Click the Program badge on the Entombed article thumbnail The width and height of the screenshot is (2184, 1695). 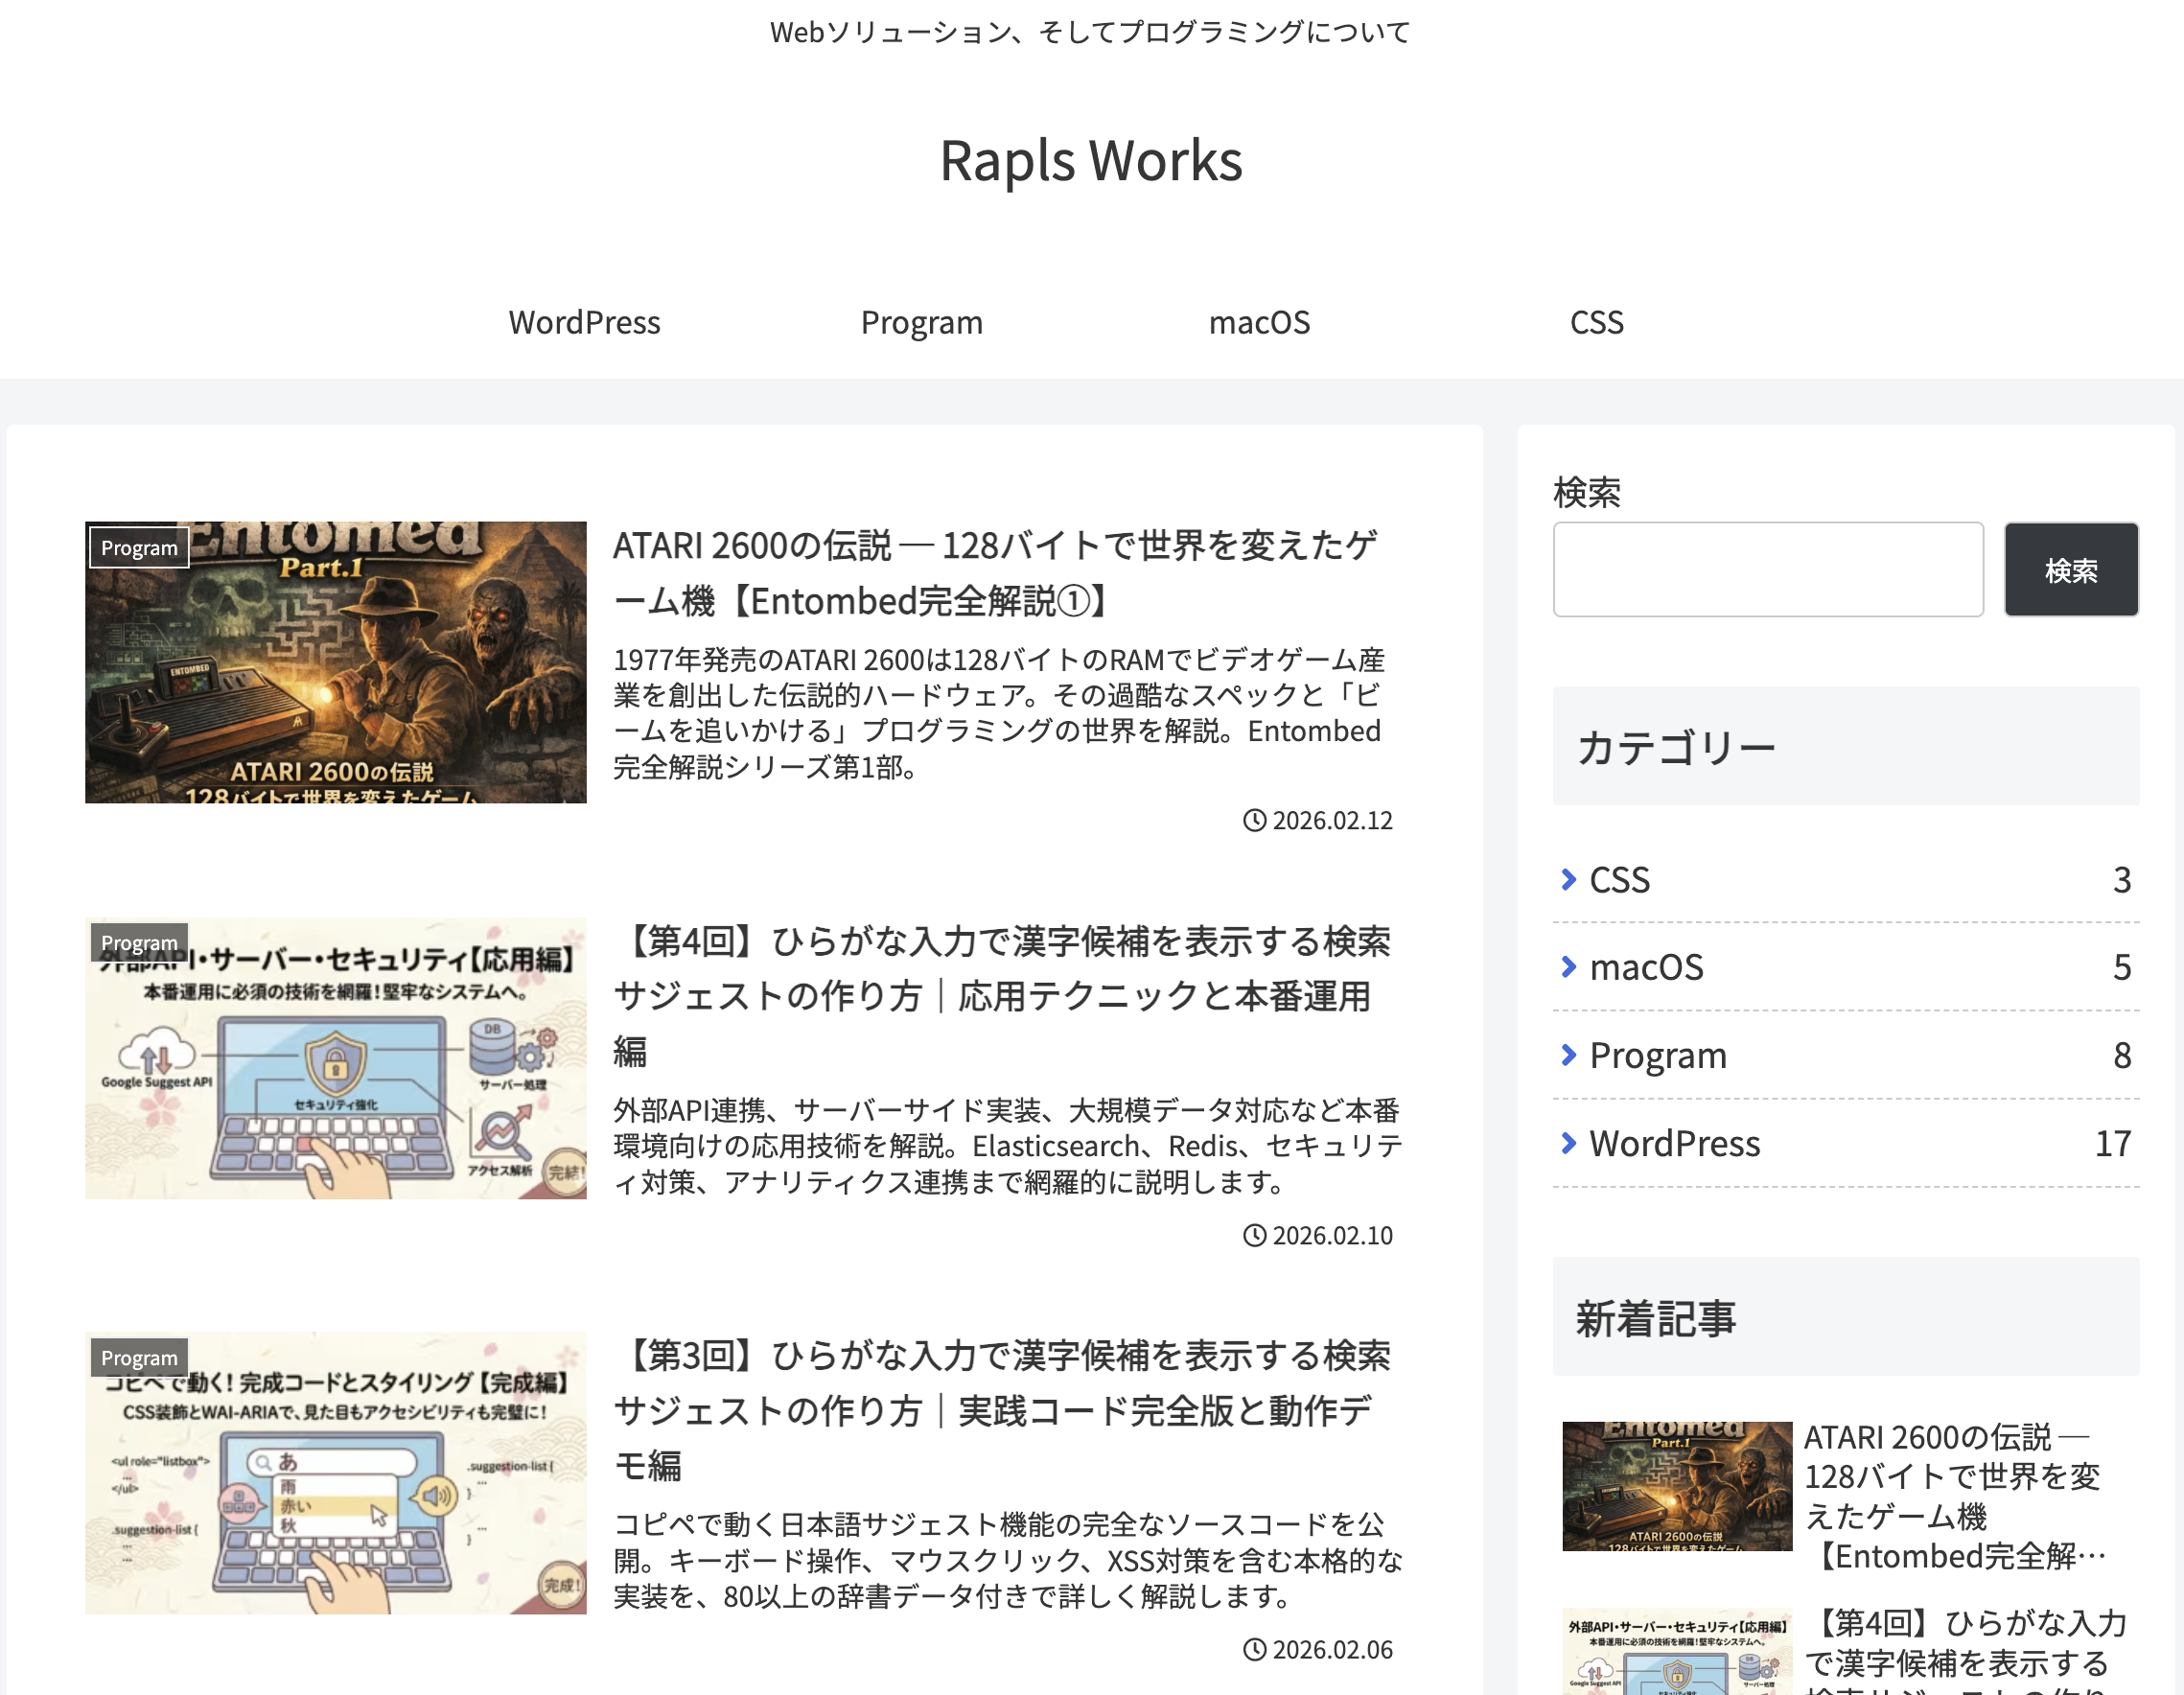click(x=139, y=548)
